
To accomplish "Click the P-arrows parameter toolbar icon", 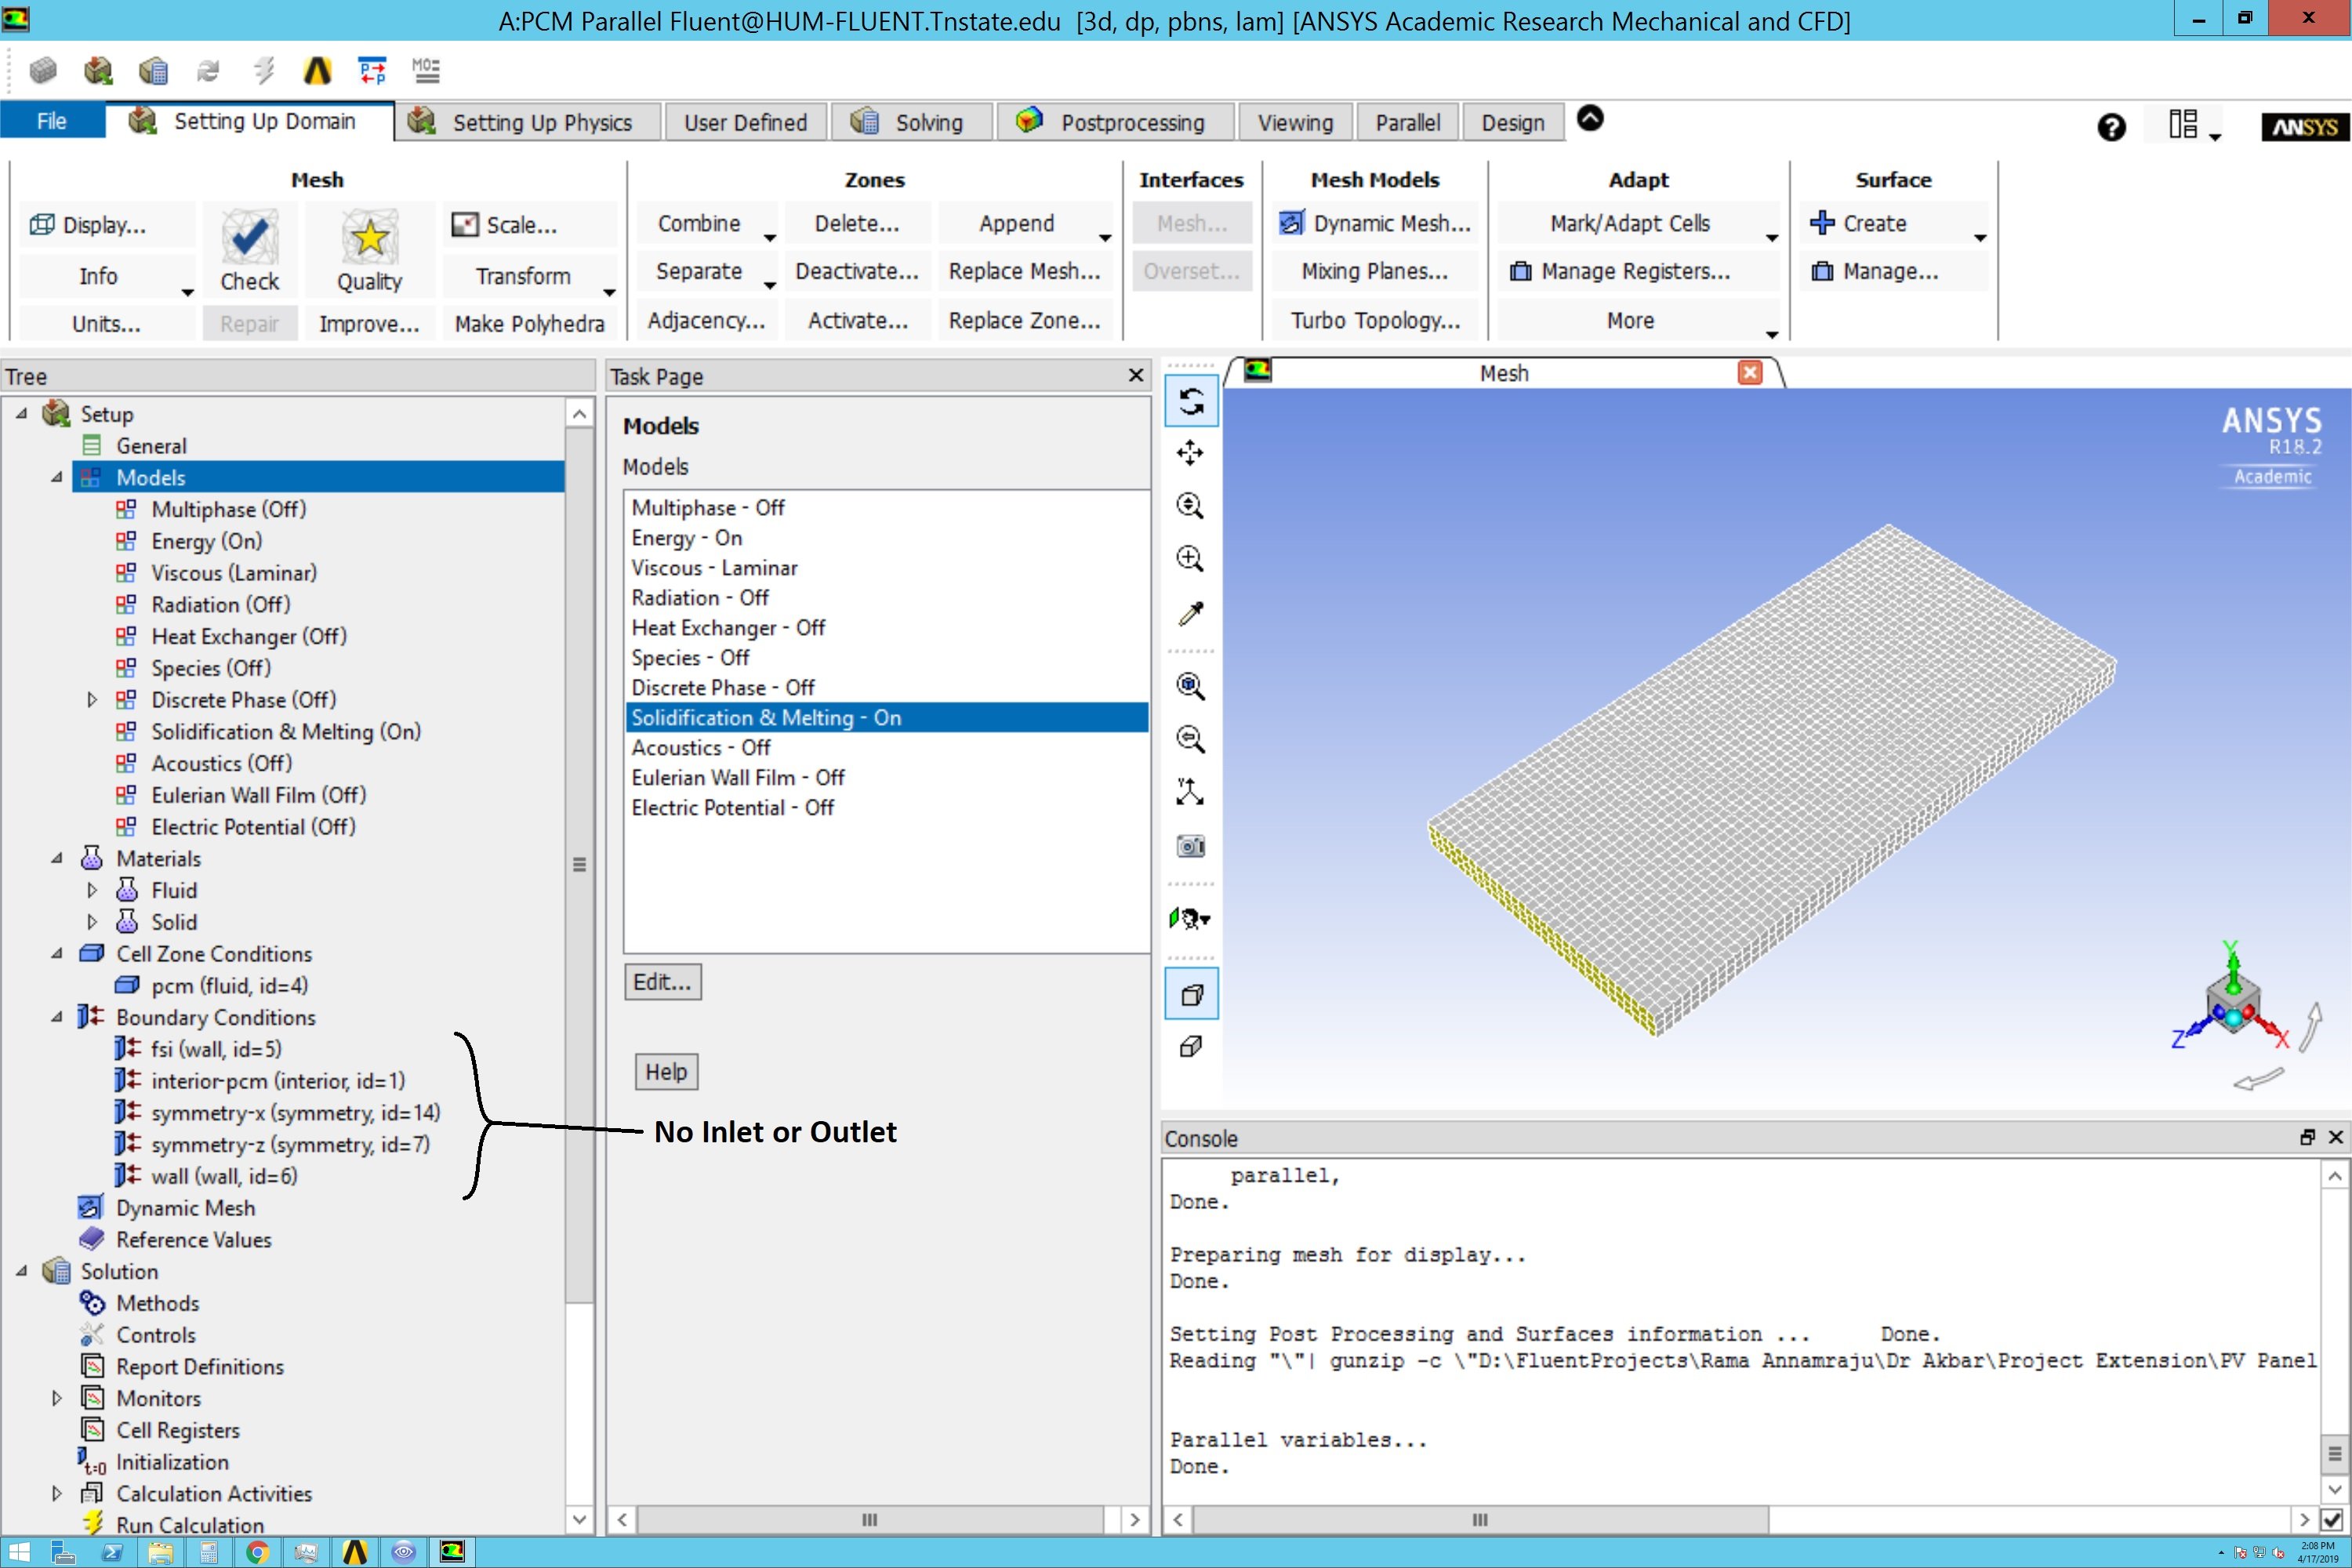I will 372,70.
